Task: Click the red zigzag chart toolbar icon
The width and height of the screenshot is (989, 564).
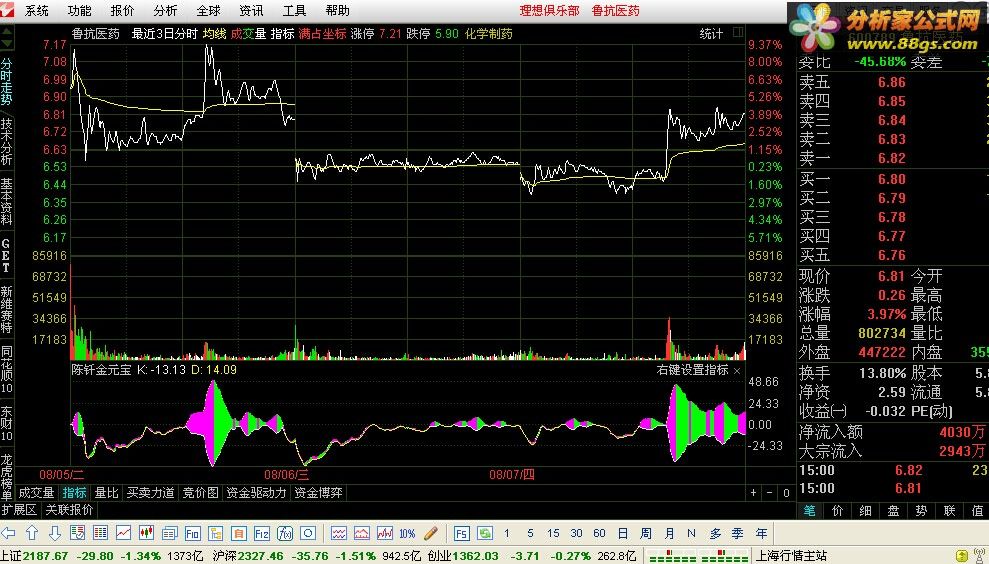Action: coord(385,533)
